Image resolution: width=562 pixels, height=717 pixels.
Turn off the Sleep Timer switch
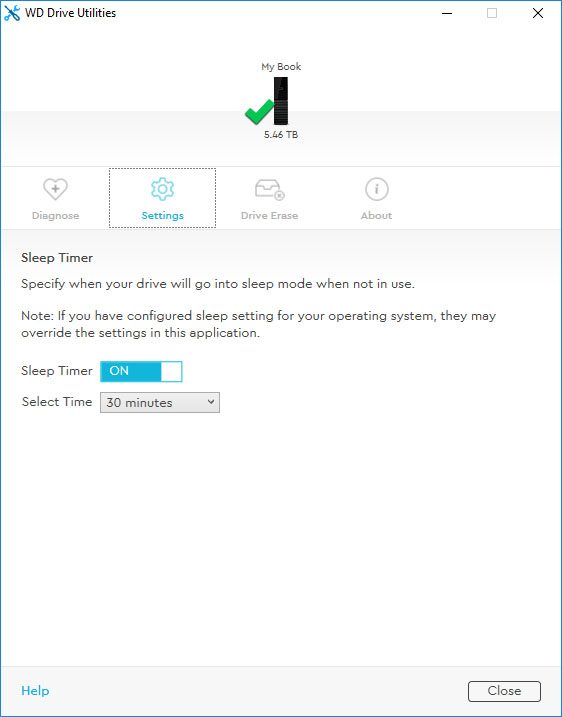click(141, 371)
